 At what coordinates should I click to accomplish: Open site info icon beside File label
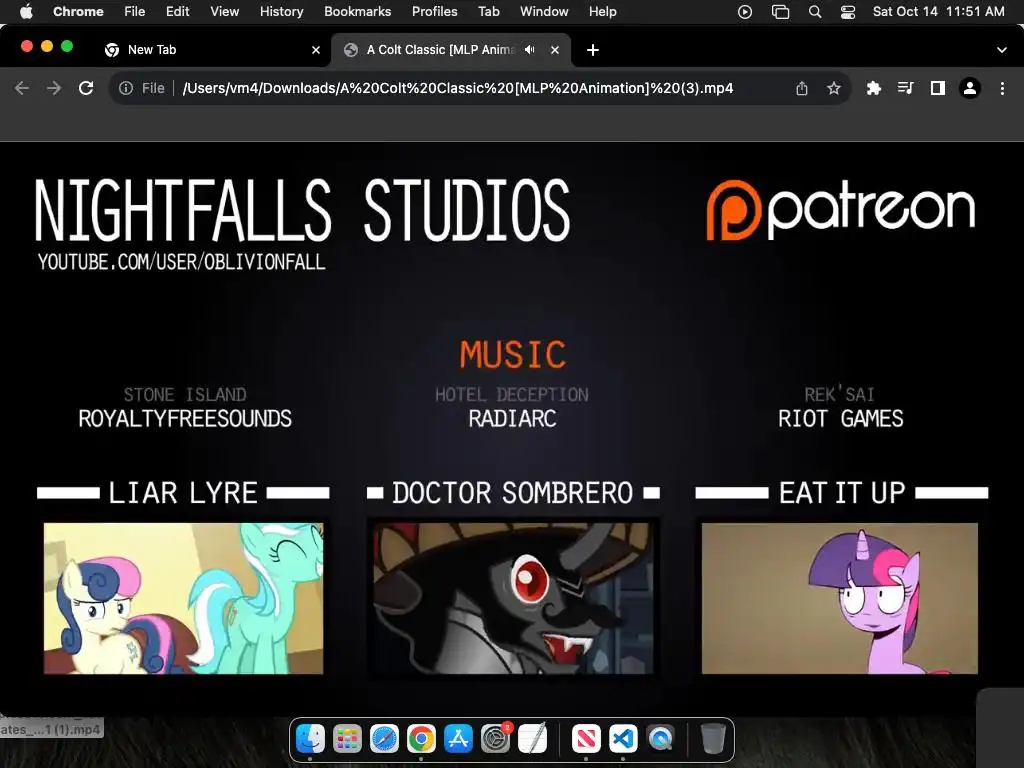pos(126,88)
